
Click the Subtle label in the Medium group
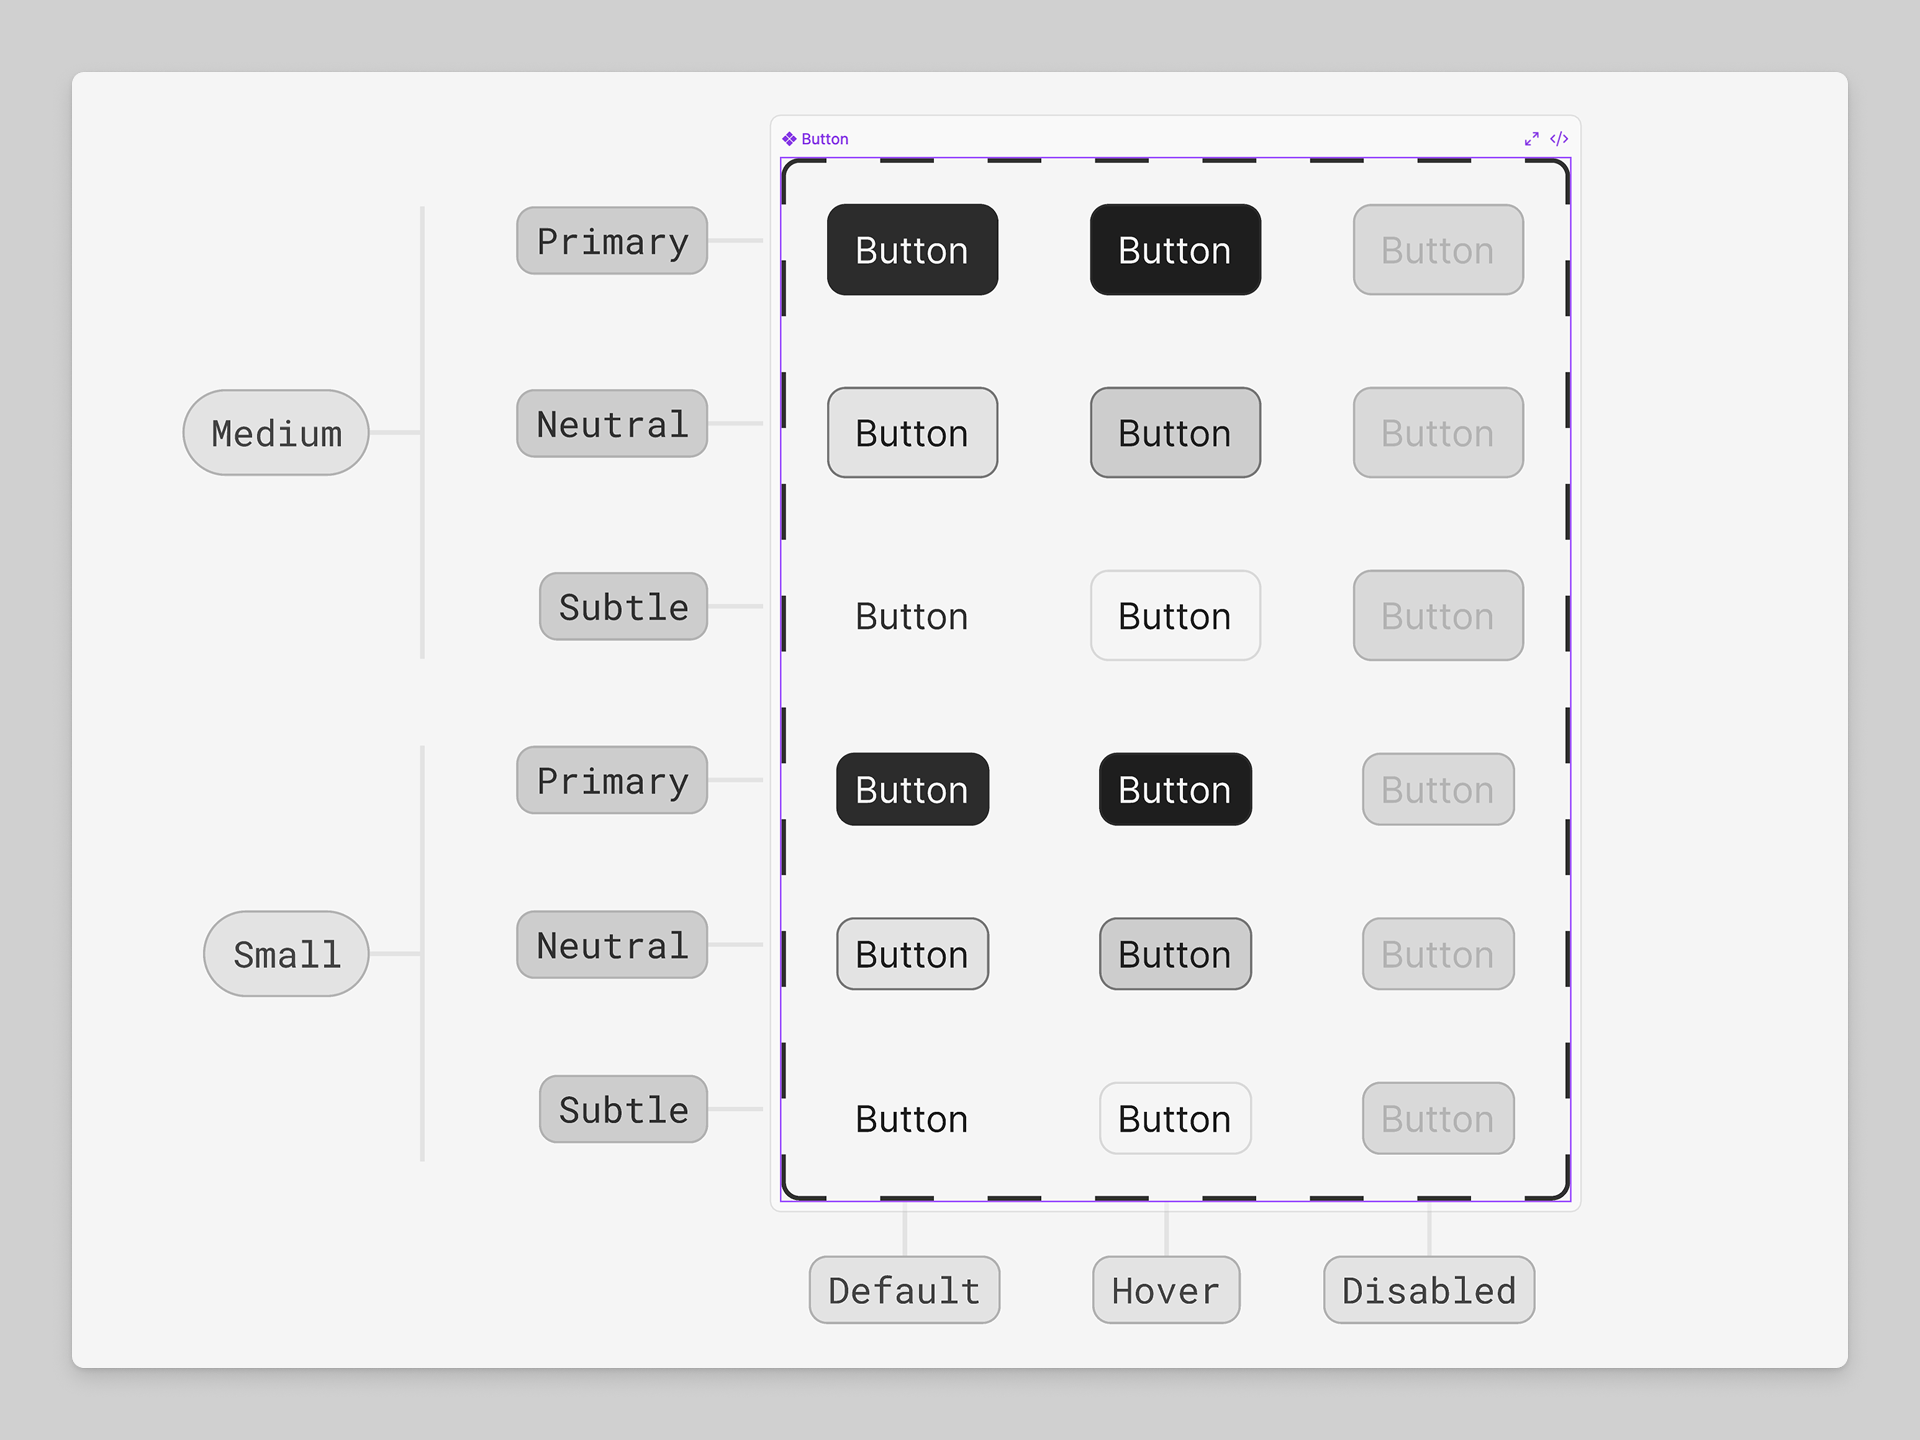pyautogui.click(x=622, y=606)
